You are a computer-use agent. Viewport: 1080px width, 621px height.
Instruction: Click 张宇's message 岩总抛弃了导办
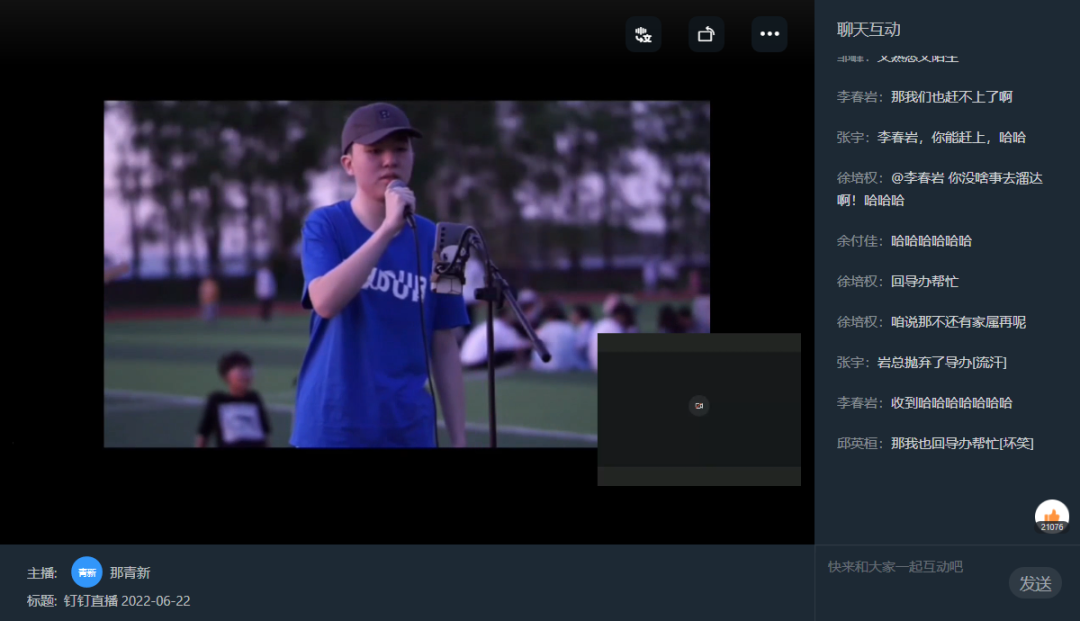click(x=935, y=362)
